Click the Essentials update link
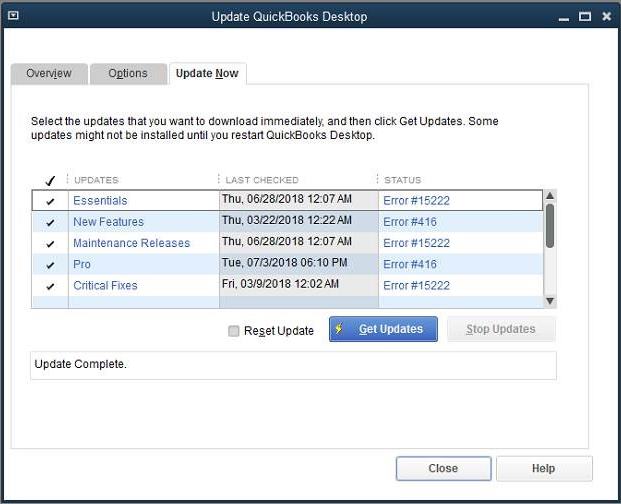The width and height of the screenshot is (621, 504). tap(100, 201)
